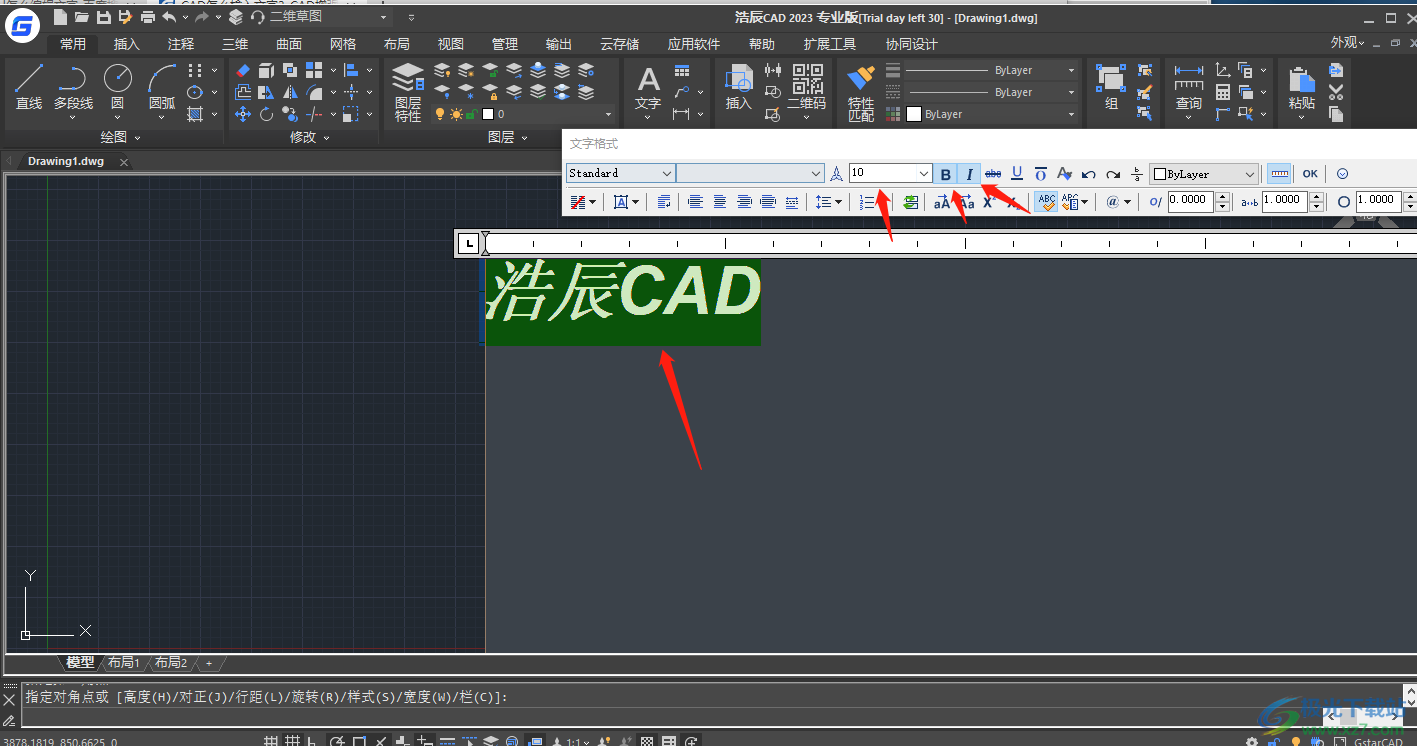Screen dimensions: 1417x746
Task: Click the Undo icon in text format bar
Action: click(1089, 174)
